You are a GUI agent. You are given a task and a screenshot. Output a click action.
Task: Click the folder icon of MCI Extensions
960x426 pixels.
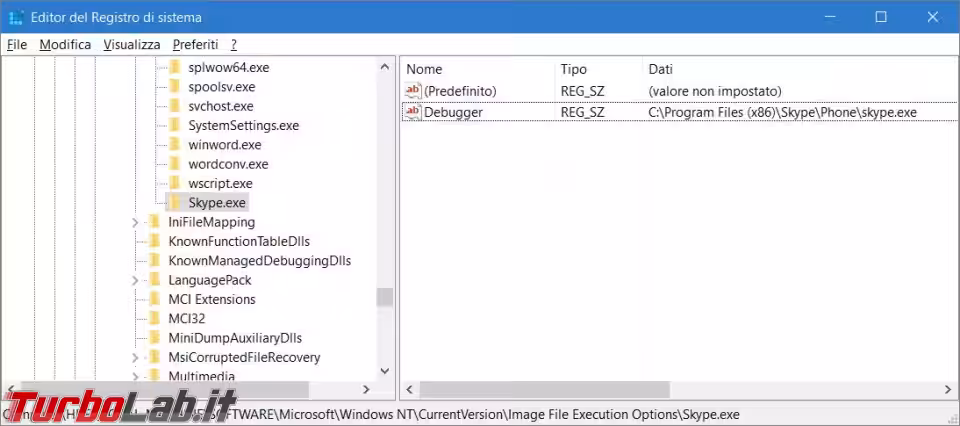155,299
